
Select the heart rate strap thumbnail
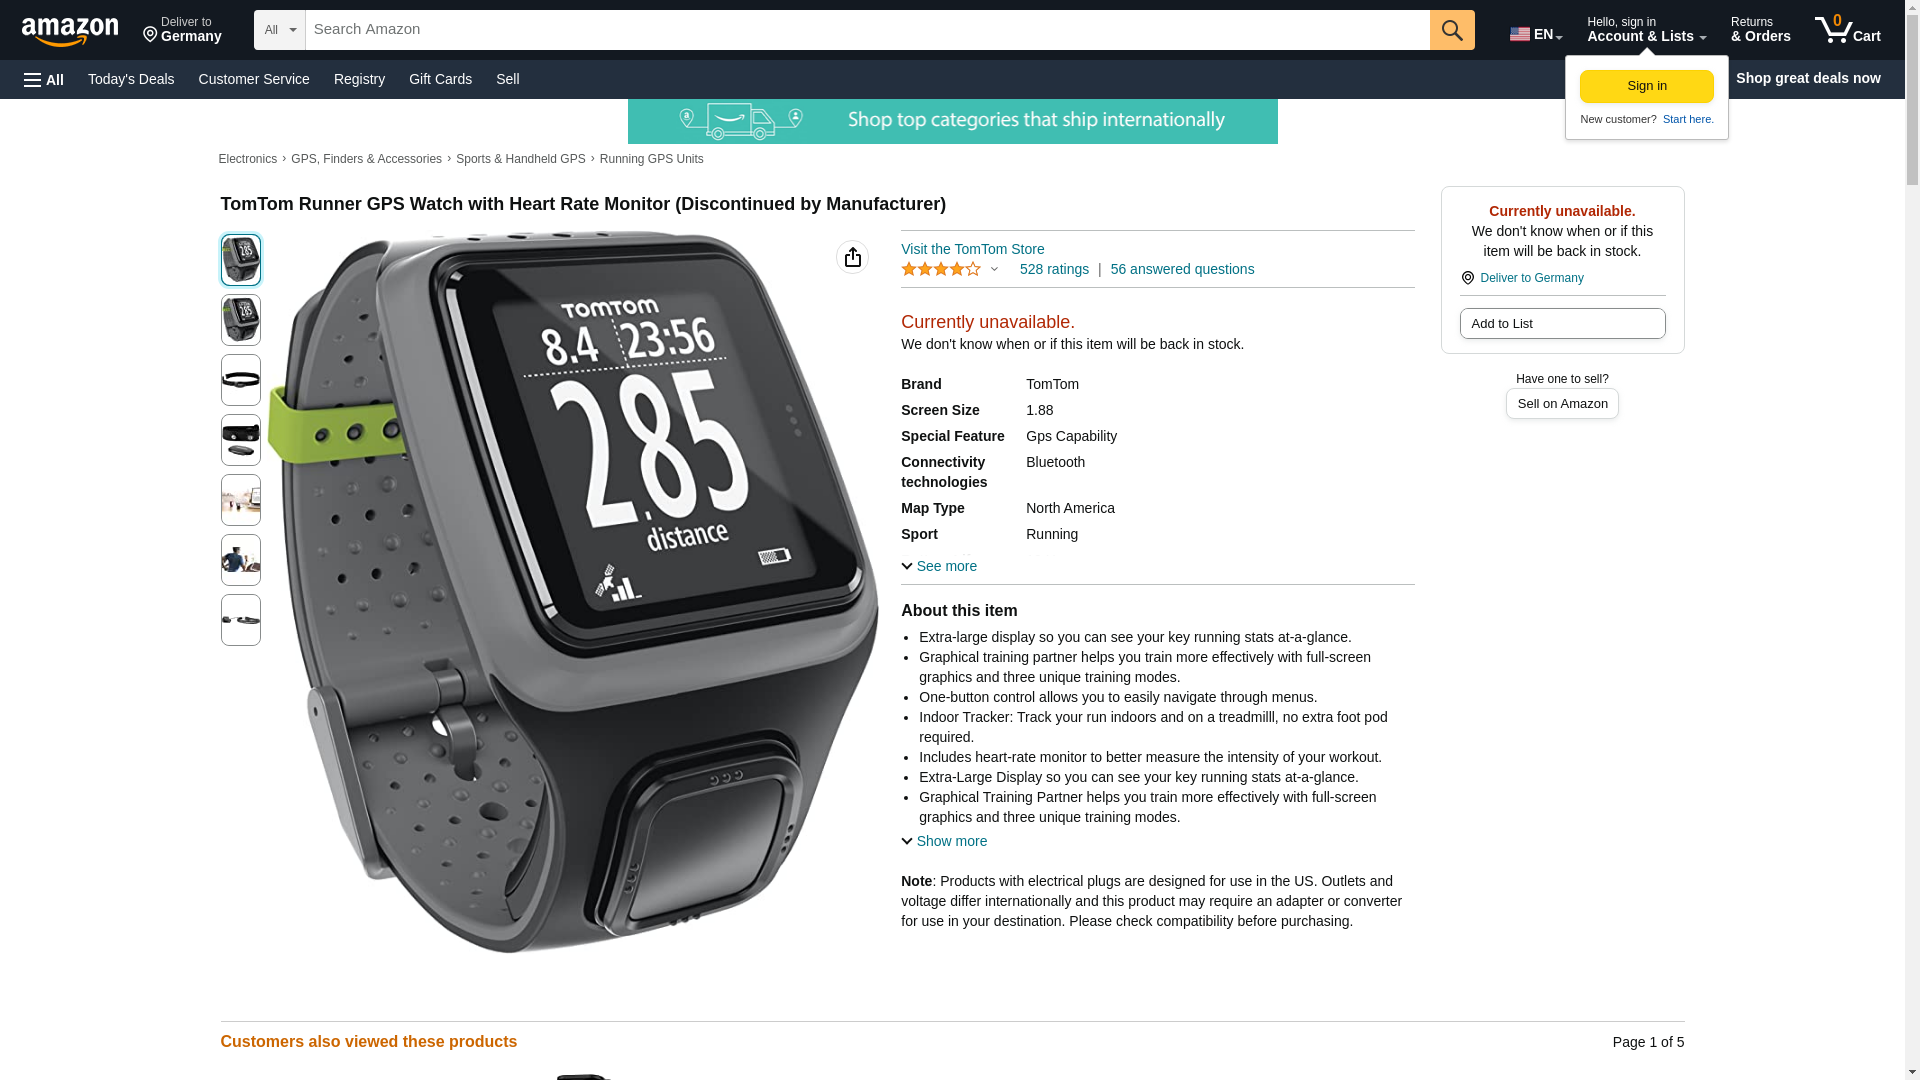pos(241,380)
